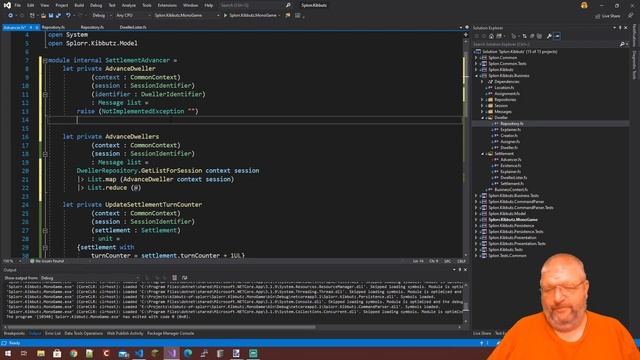Click the Visual Studio taskbar icon

tap(171, 353)
